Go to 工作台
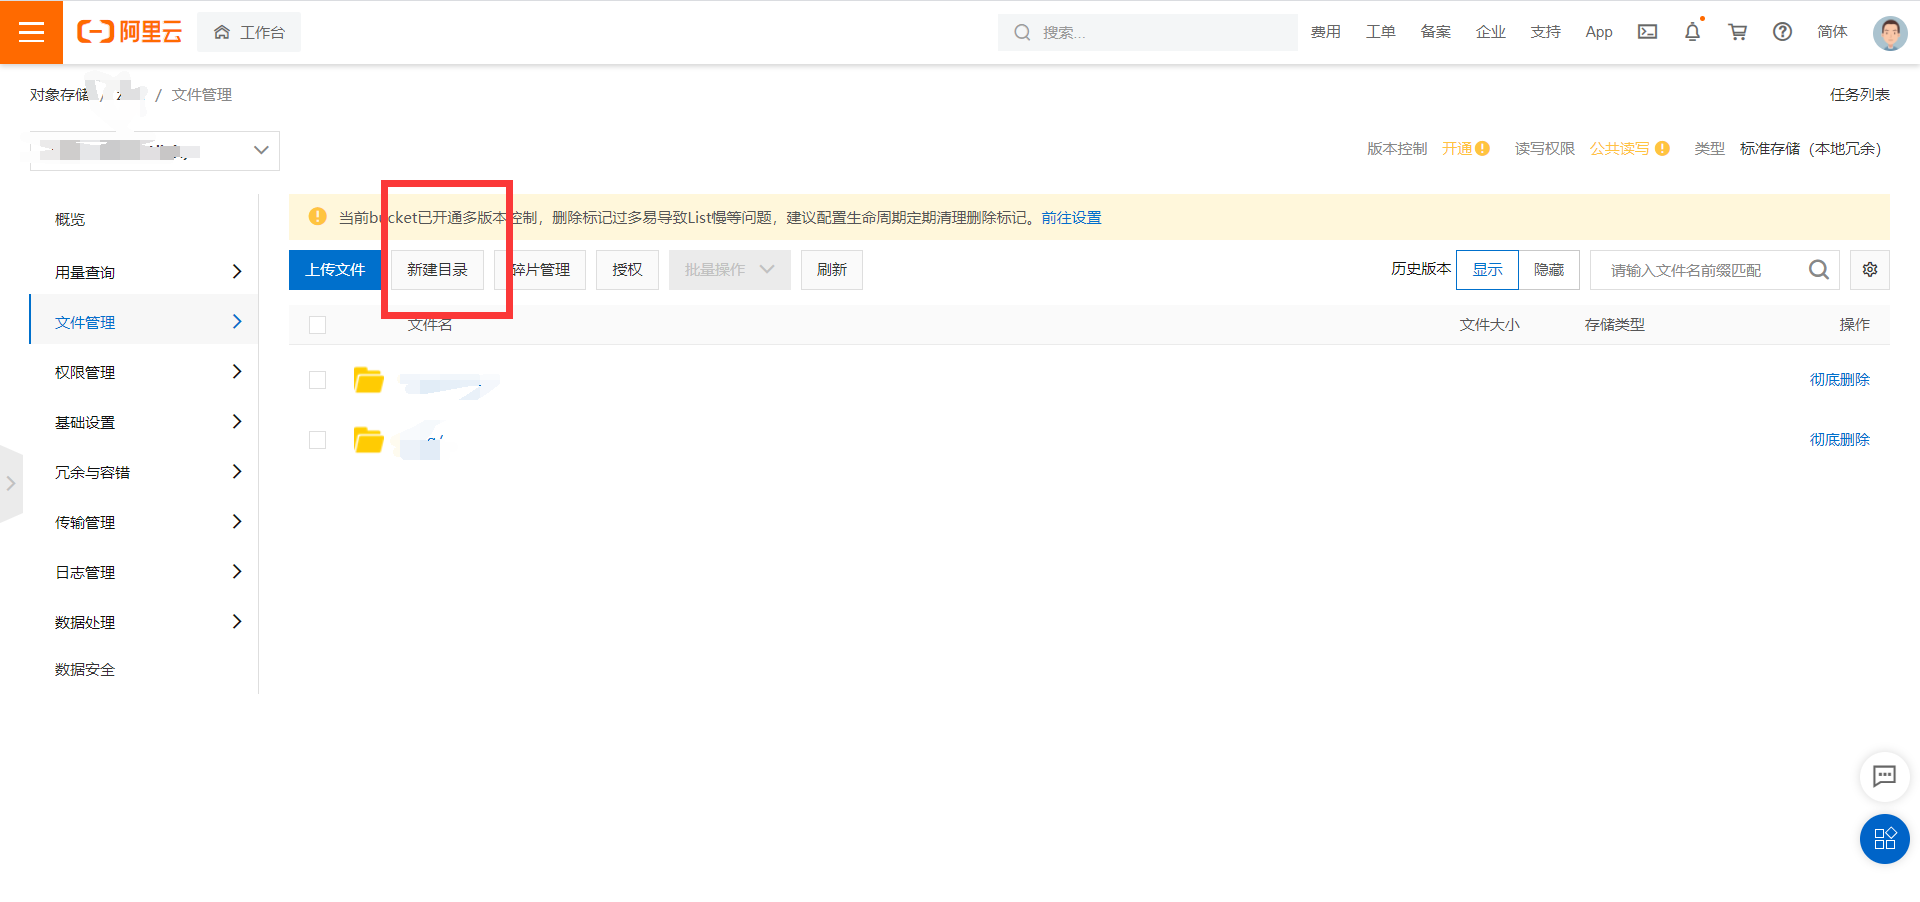 click(248, 31)
